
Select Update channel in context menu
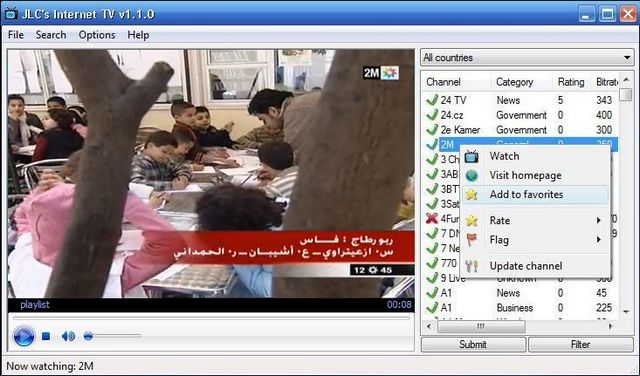pyautogui.click(x=536, y=266)
